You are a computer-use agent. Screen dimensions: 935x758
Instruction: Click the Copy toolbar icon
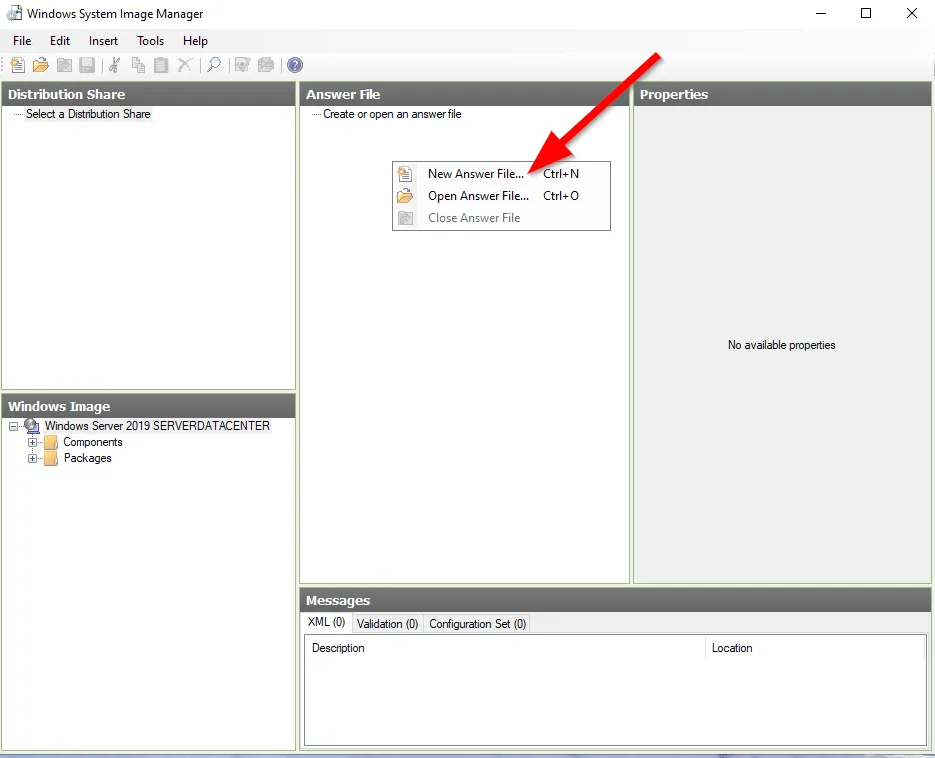[138, 65]
